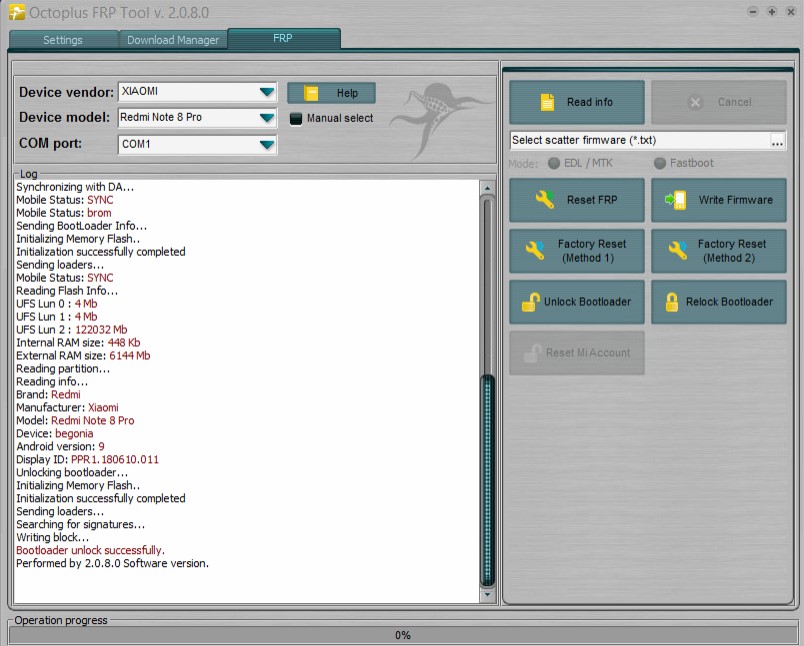The image size is (804, 646).
Task: Click log line 'External RAM size: 6144 Mb'
Action: [x=83, y=355]
